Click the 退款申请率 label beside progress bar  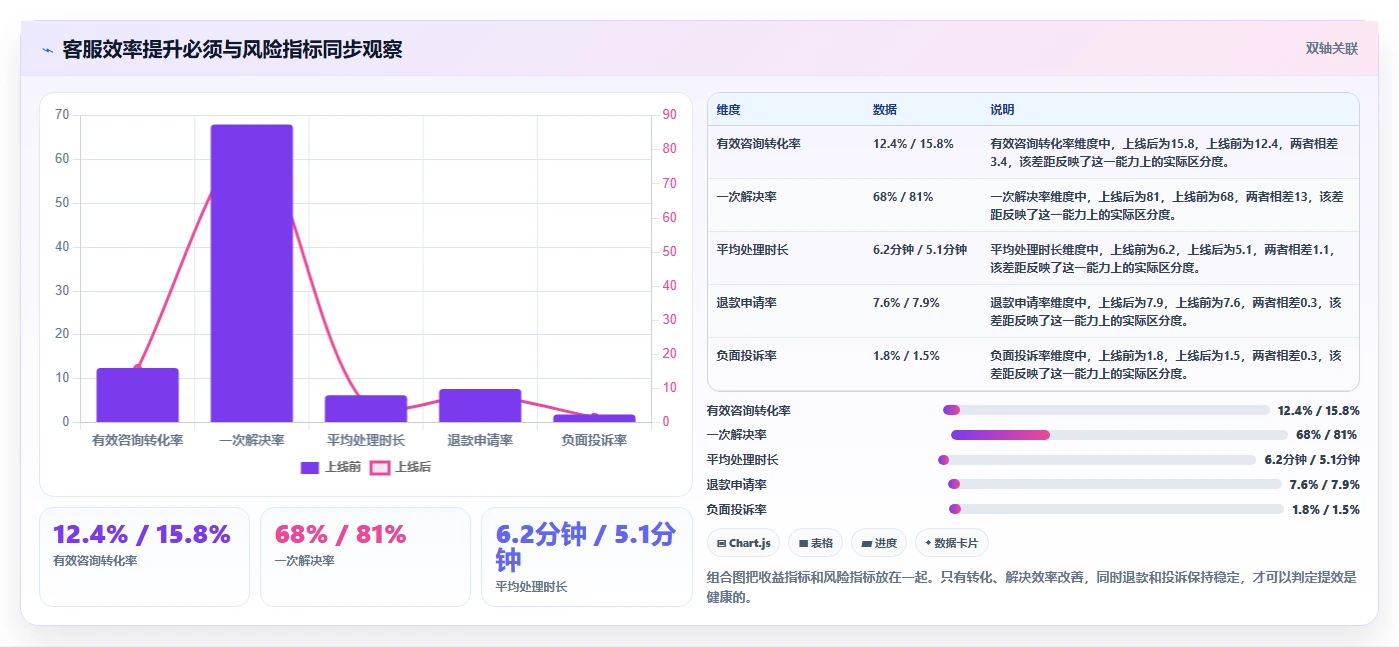737,484
